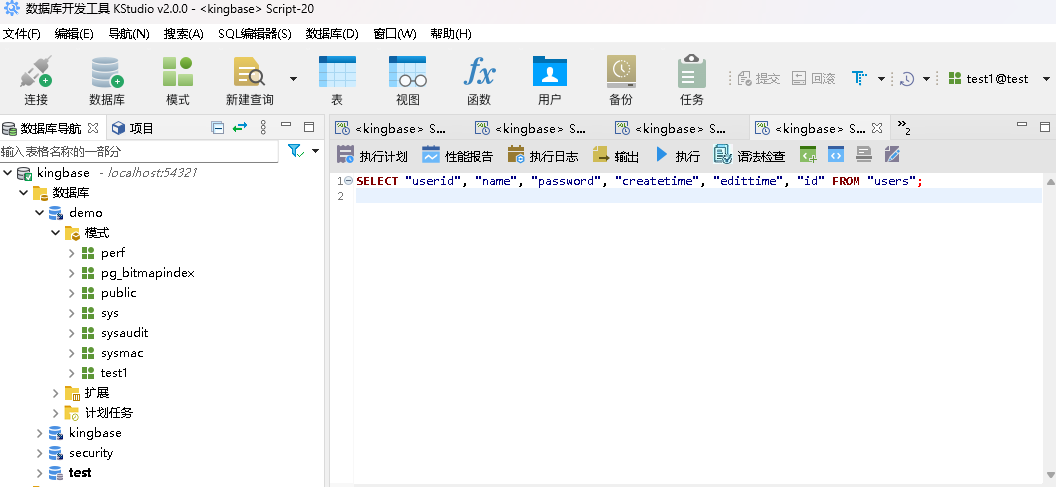Collapse all nodes in database navigator

pos(217,127)
